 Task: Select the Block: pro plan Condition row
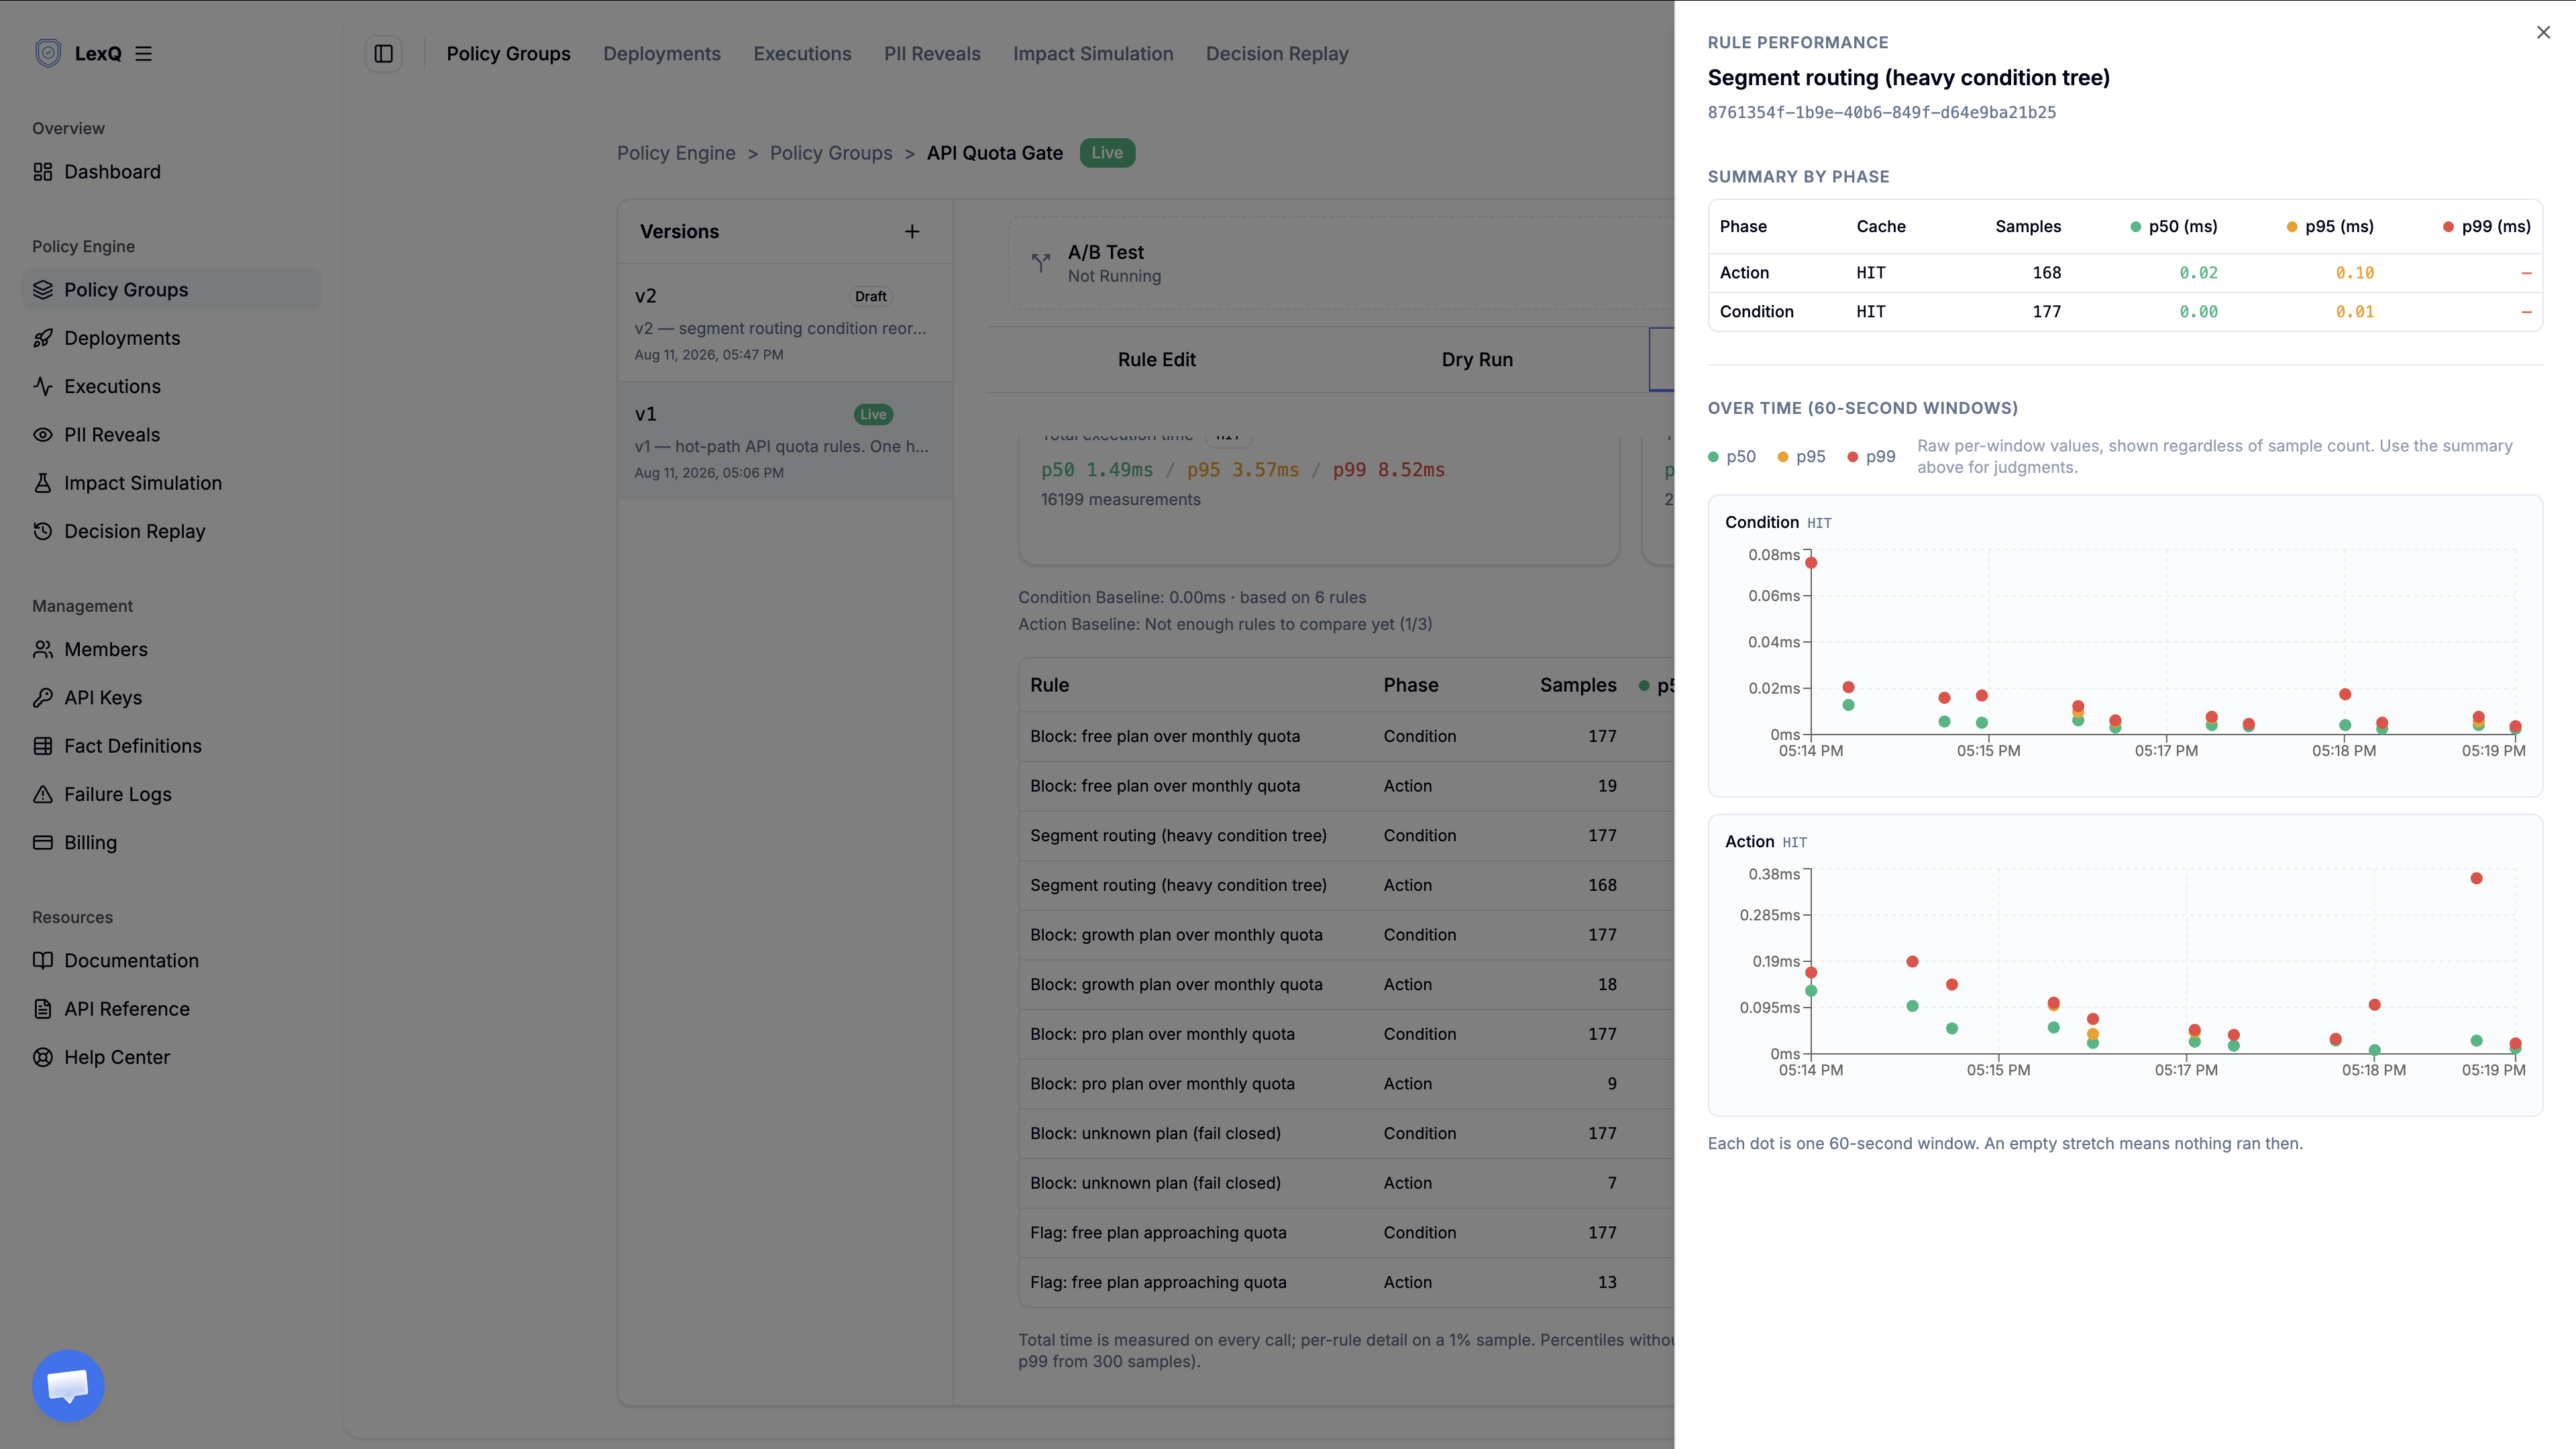click(1346, 1034)
